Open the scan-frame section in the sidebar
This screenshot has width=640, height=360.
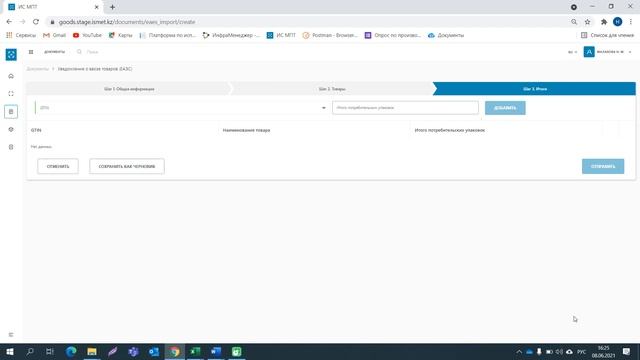pos(11,94)
